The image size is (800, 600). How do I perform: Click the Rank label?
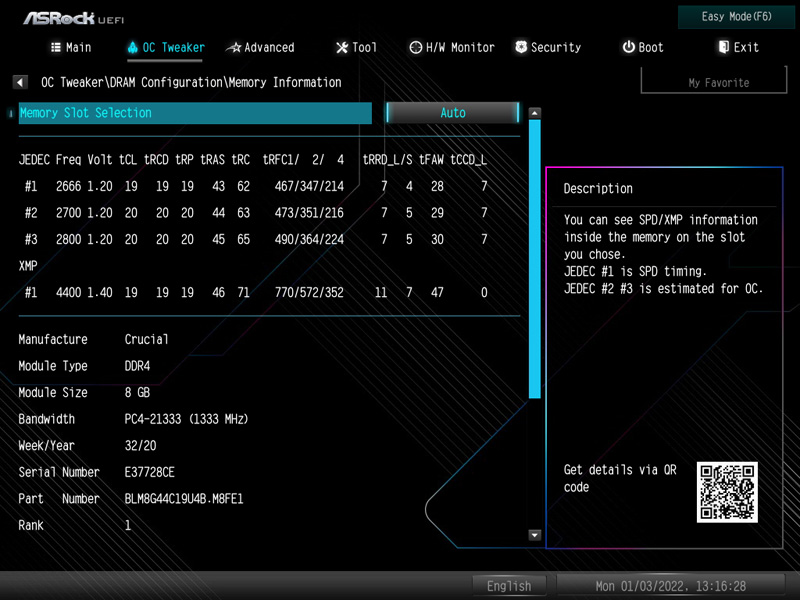click(x=31, y=525)
